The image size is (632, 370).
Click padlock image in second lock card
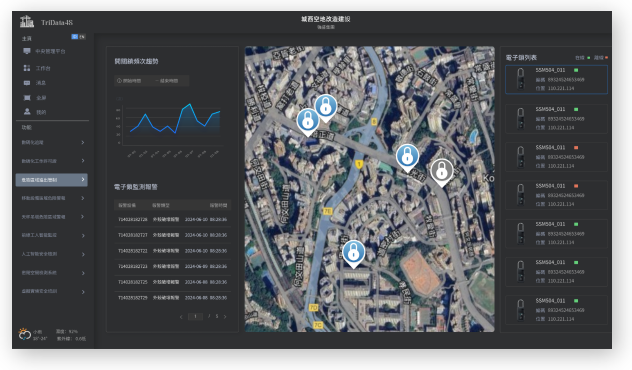tap(521, 118)
